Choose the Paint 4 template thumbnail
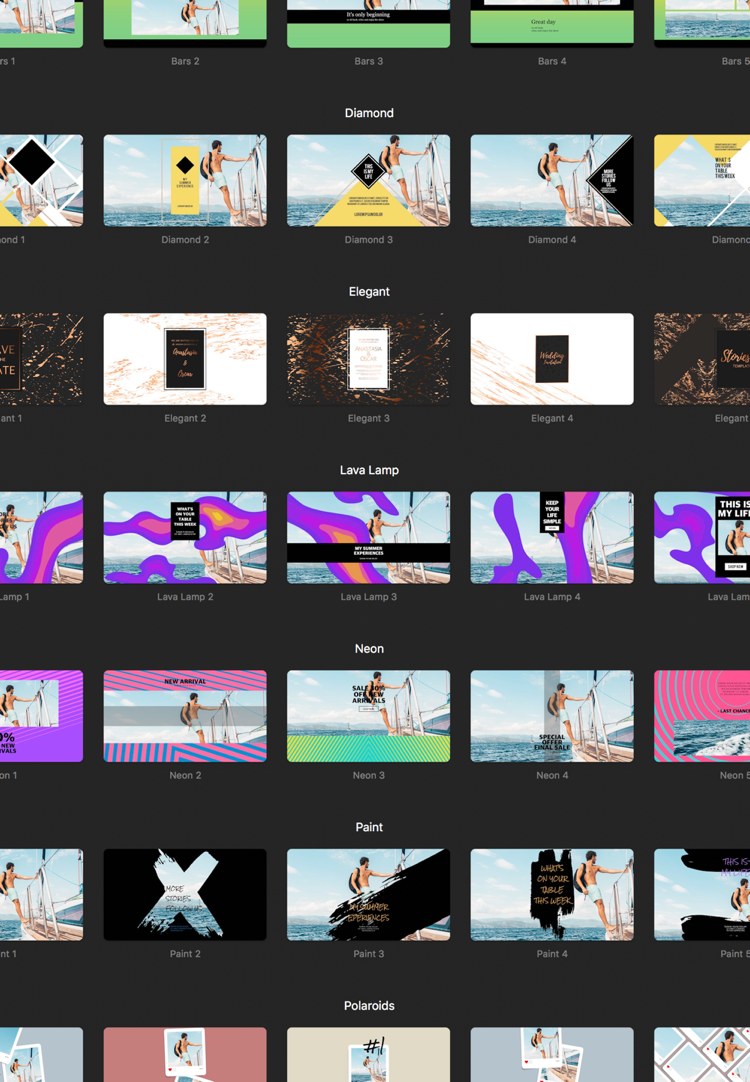Screen dimensions: 750x1082 point(552,894)
